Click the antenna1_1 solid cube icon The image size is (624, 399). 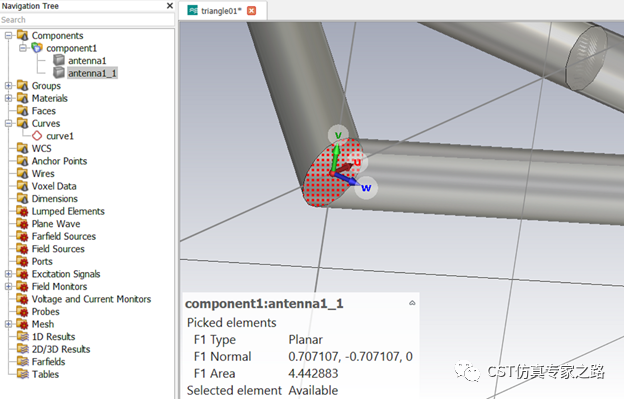point(59,73)
